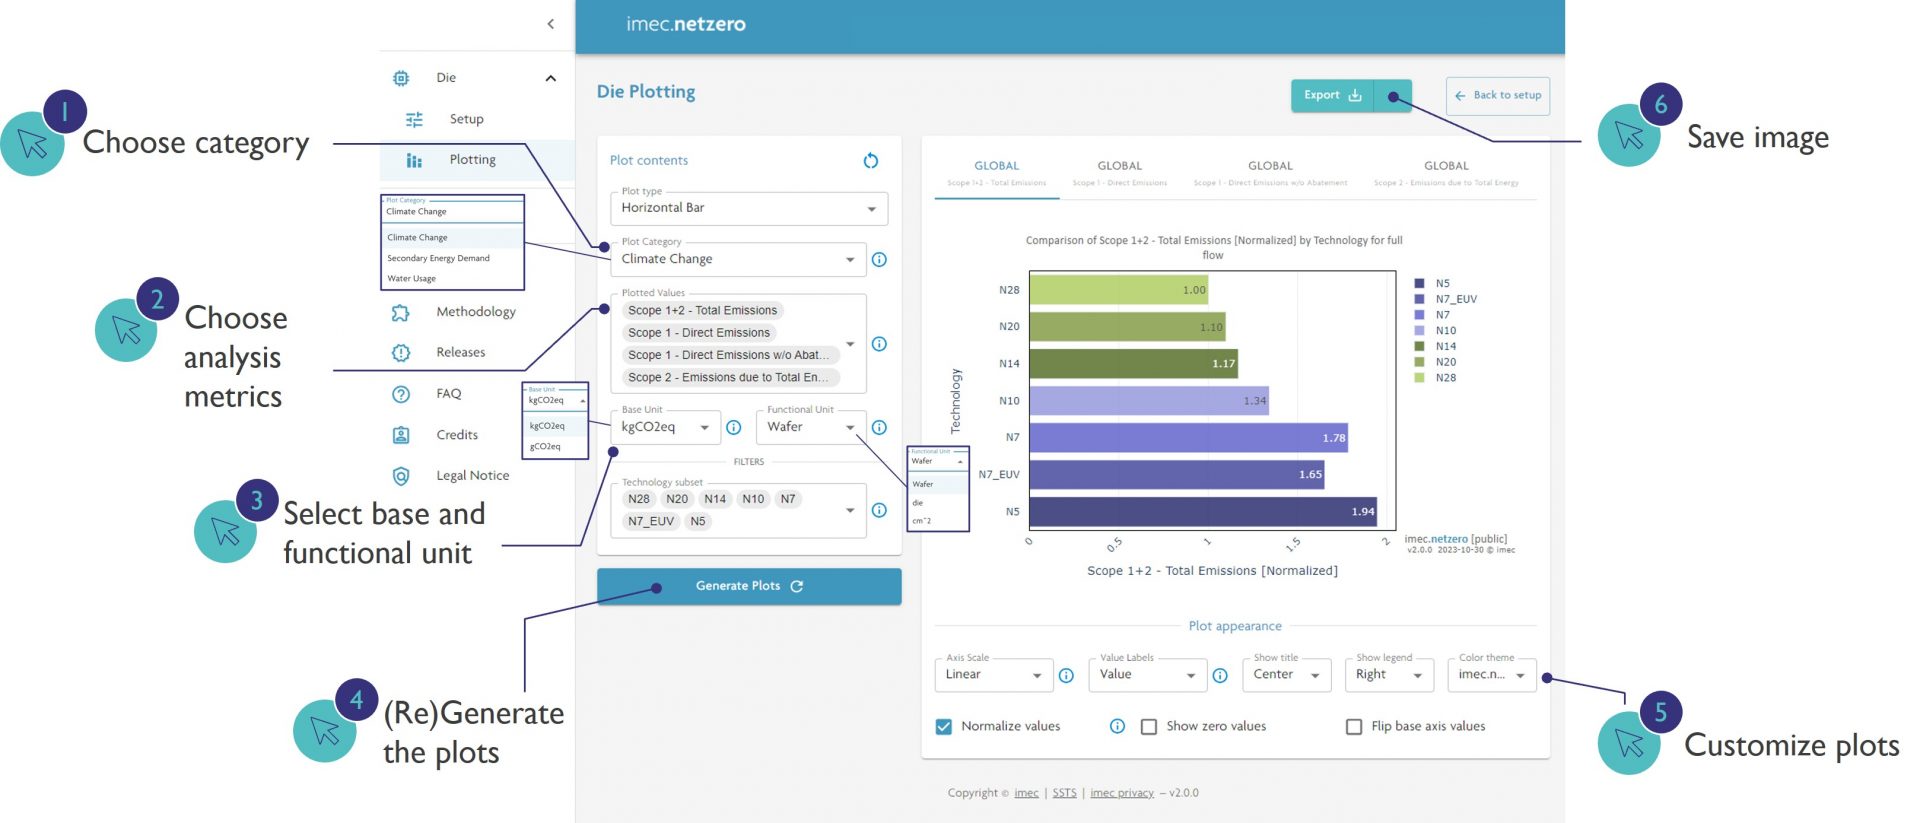1920x823 pixels.
Task: Expand the Color theme dropdown
Action: pyautogui.click(x=1491, y=675)
